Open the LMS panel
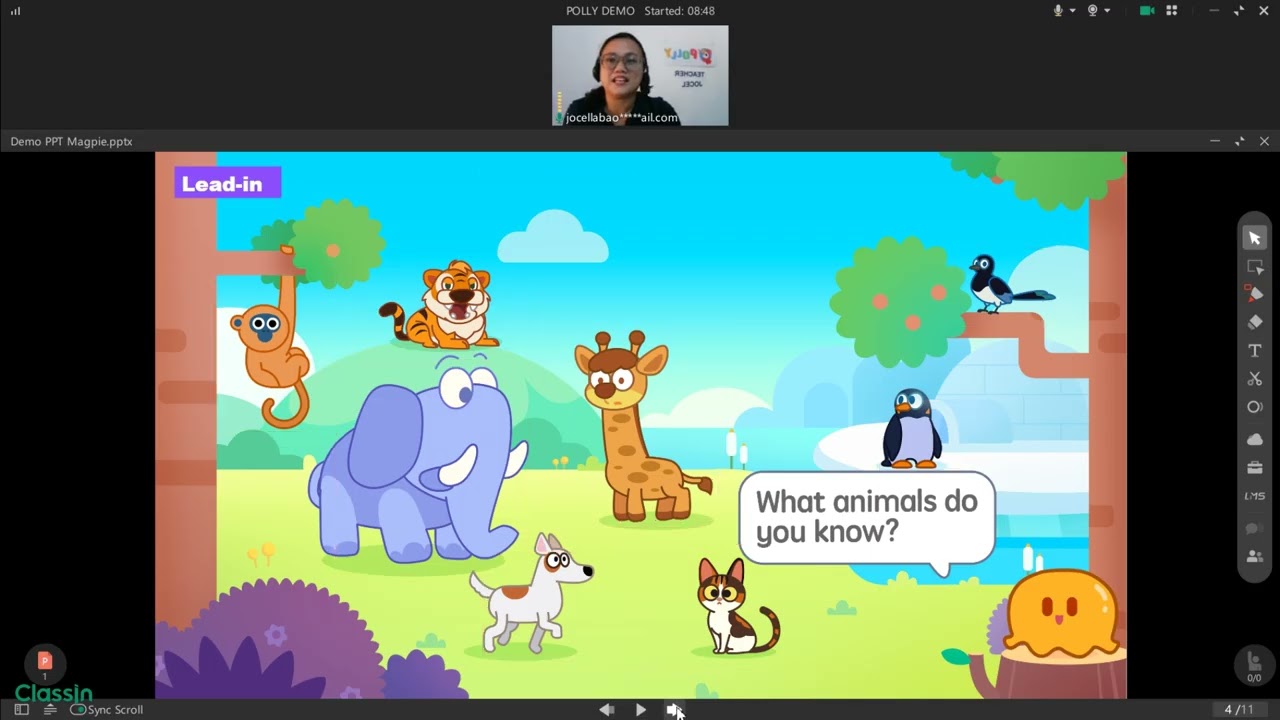Viewport: 1280px width, 720px height. pos(1254,496)
